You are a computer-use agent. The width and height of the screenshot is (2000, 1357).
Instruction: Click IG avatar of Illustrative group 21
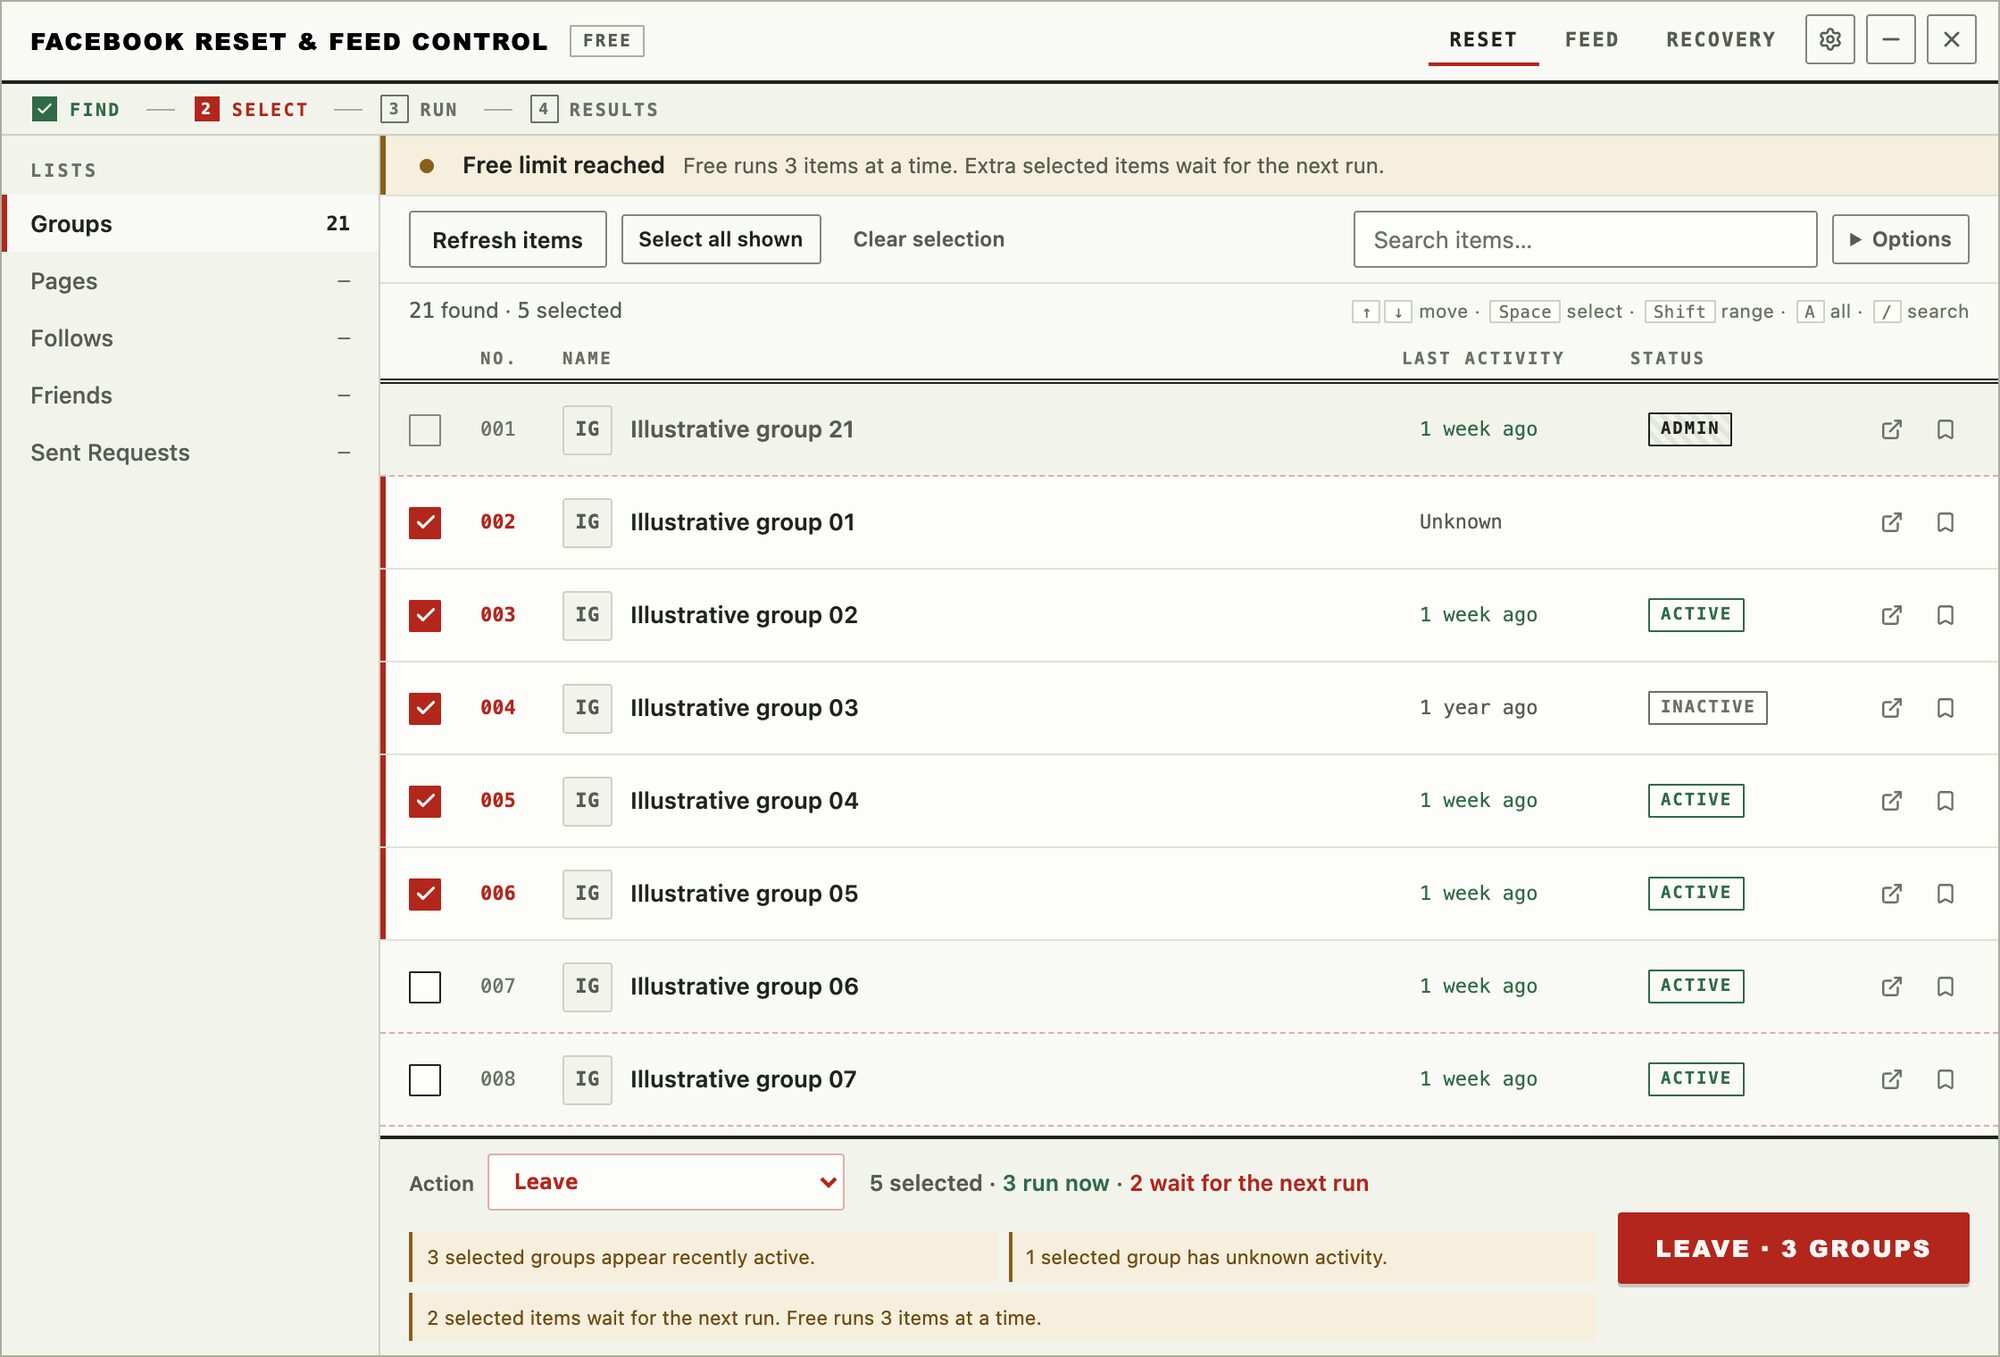coord(587,430)
